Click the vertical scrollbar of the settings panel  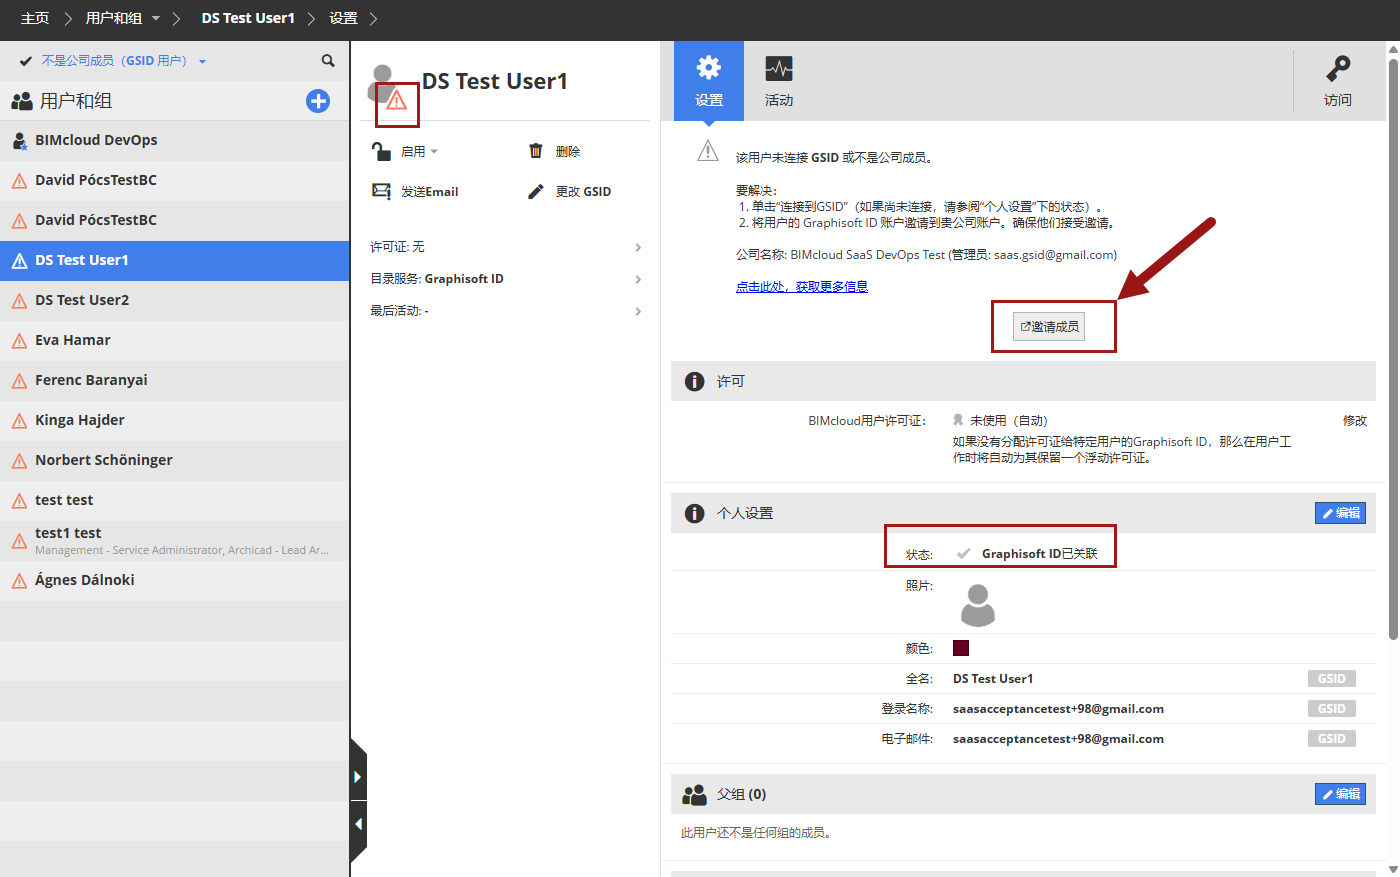(x=1393, y=348)
